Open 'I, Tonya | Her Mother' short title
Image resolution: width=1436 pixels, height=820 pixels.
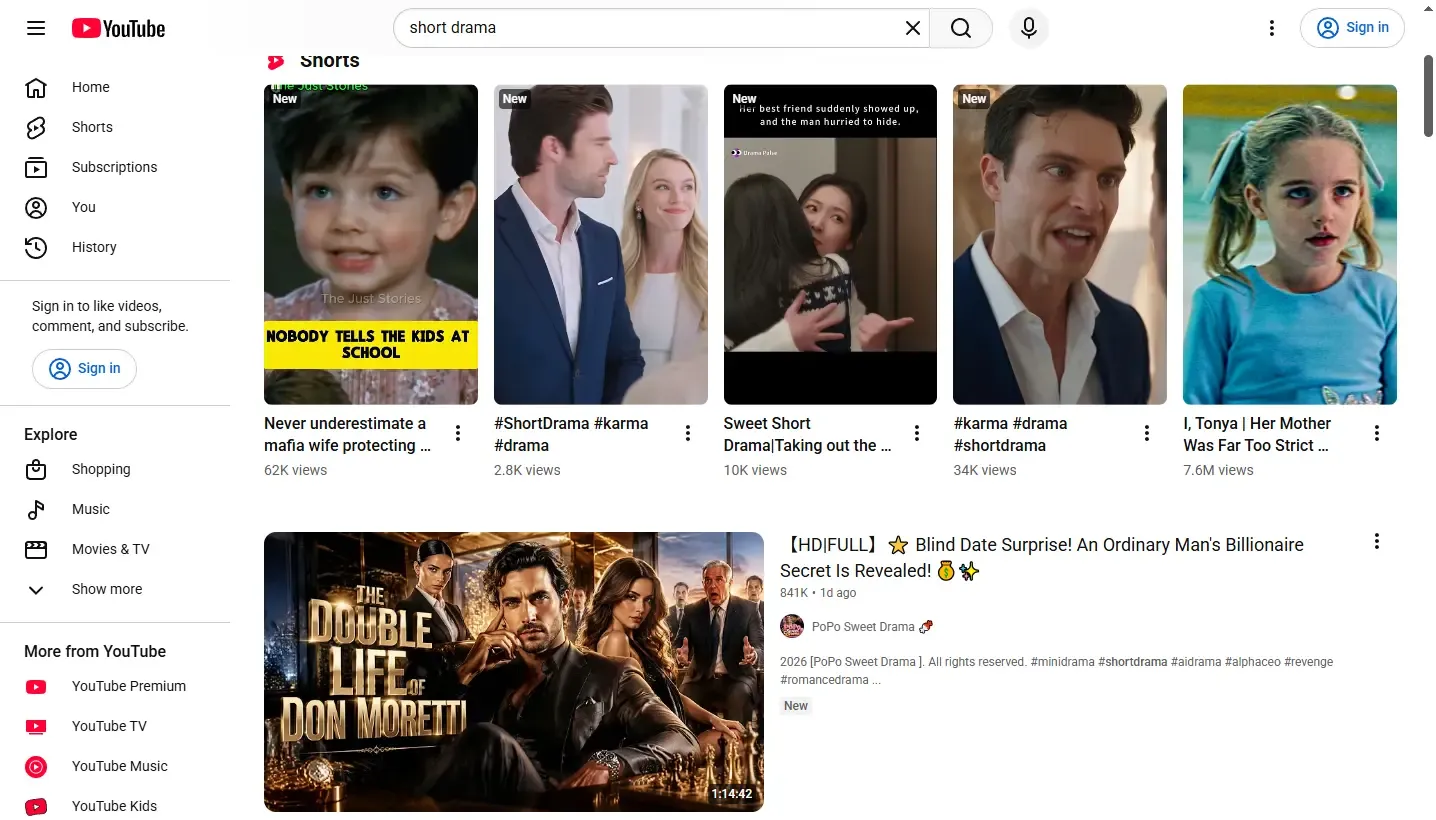1257,434
